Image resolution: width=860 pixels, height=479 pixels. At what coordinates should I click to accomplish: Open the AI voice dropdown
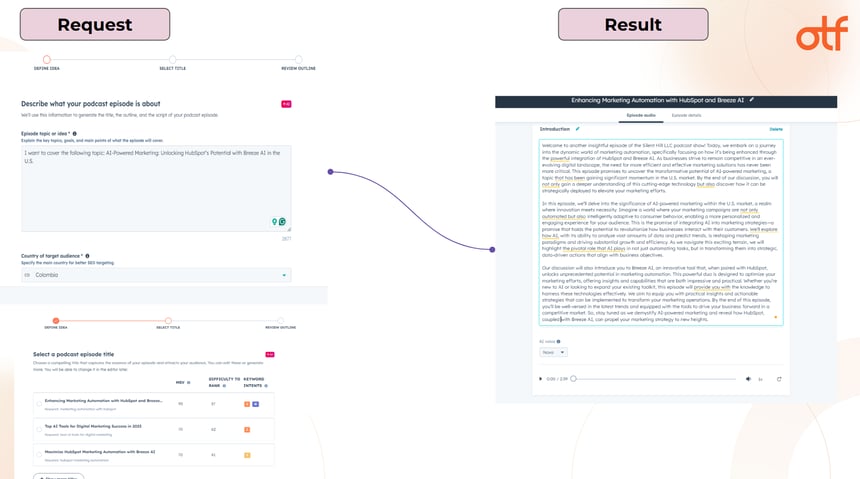tap(553, 352)
